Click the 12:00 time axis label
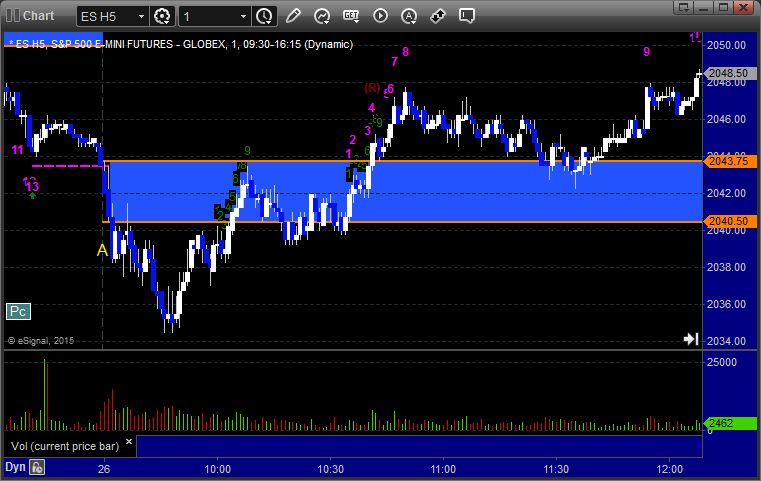The width and height of the screenshot is (761, 481). [x=670, y=469]
